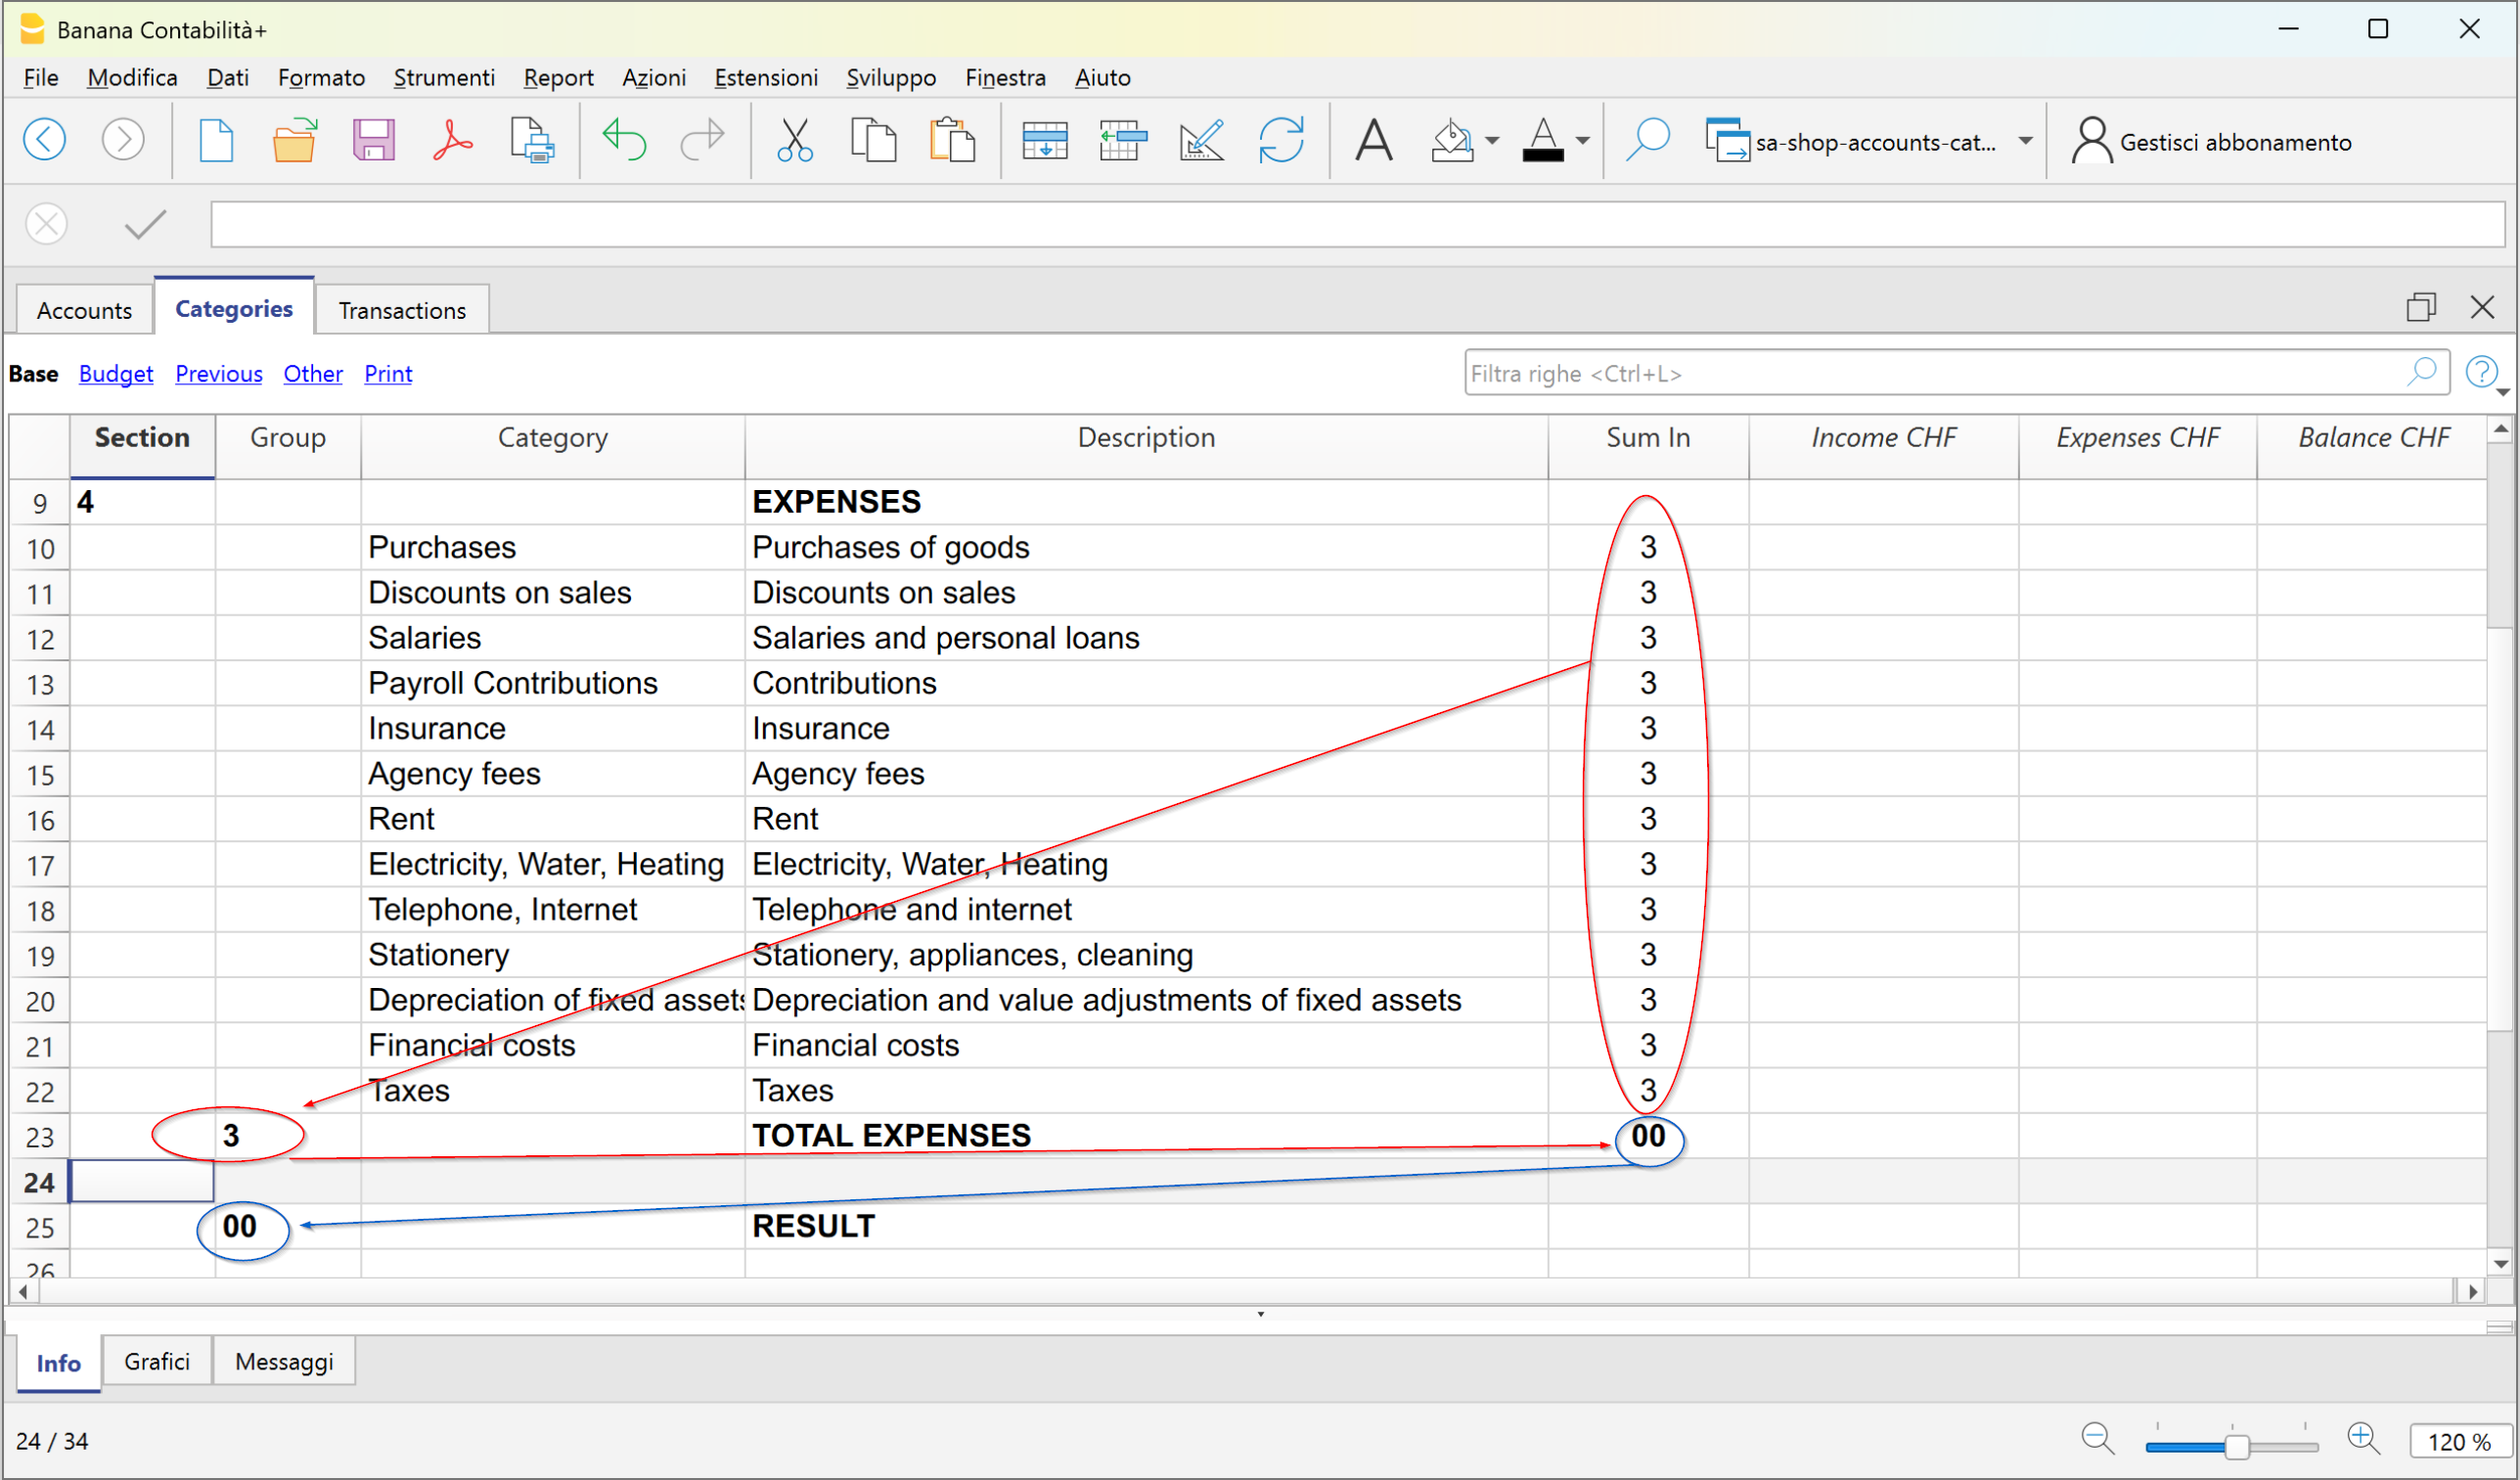Screen dimensions: 2520x1480
Task: Click the Undo arrow icon
Action: (624, 140)
